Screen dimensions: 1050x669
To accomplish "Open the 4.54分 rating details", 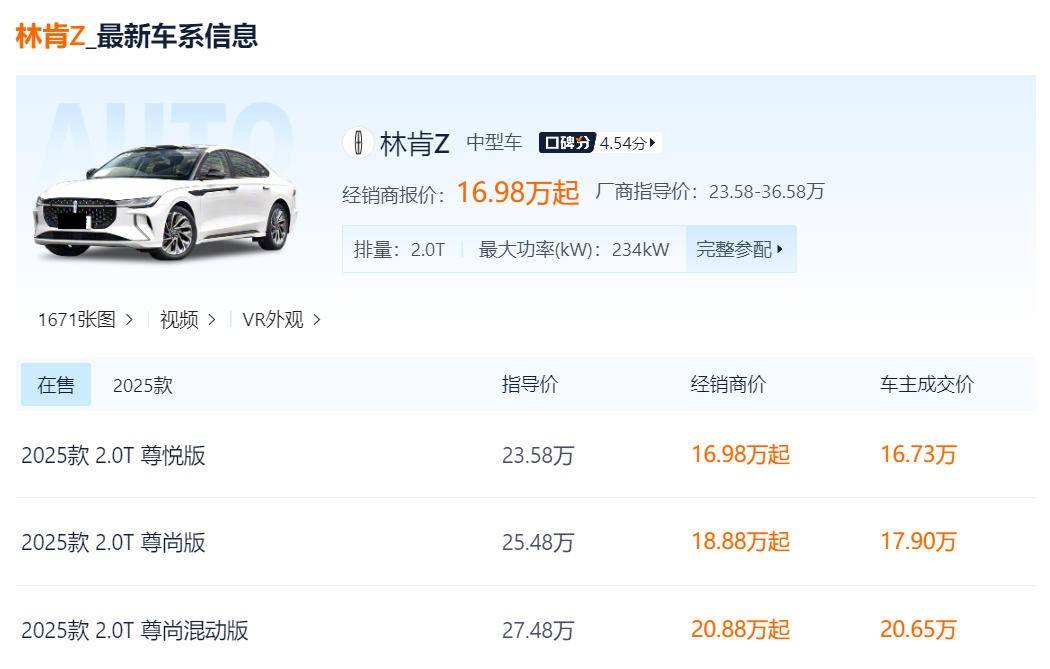I will (x=628, y=143).
